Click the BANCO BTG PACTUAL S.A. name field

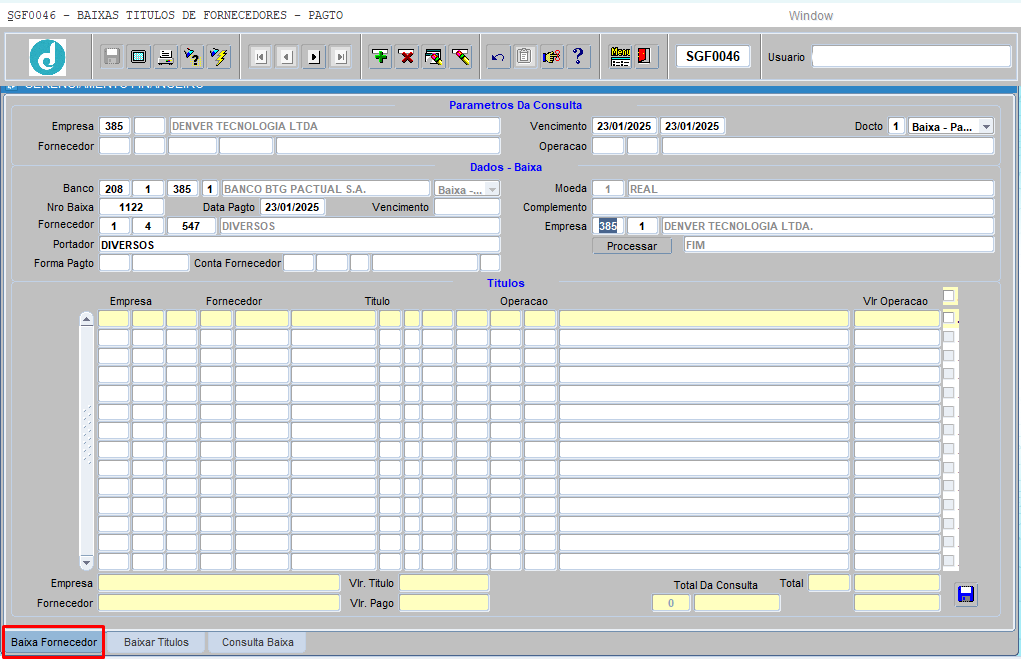pos(326,189)
